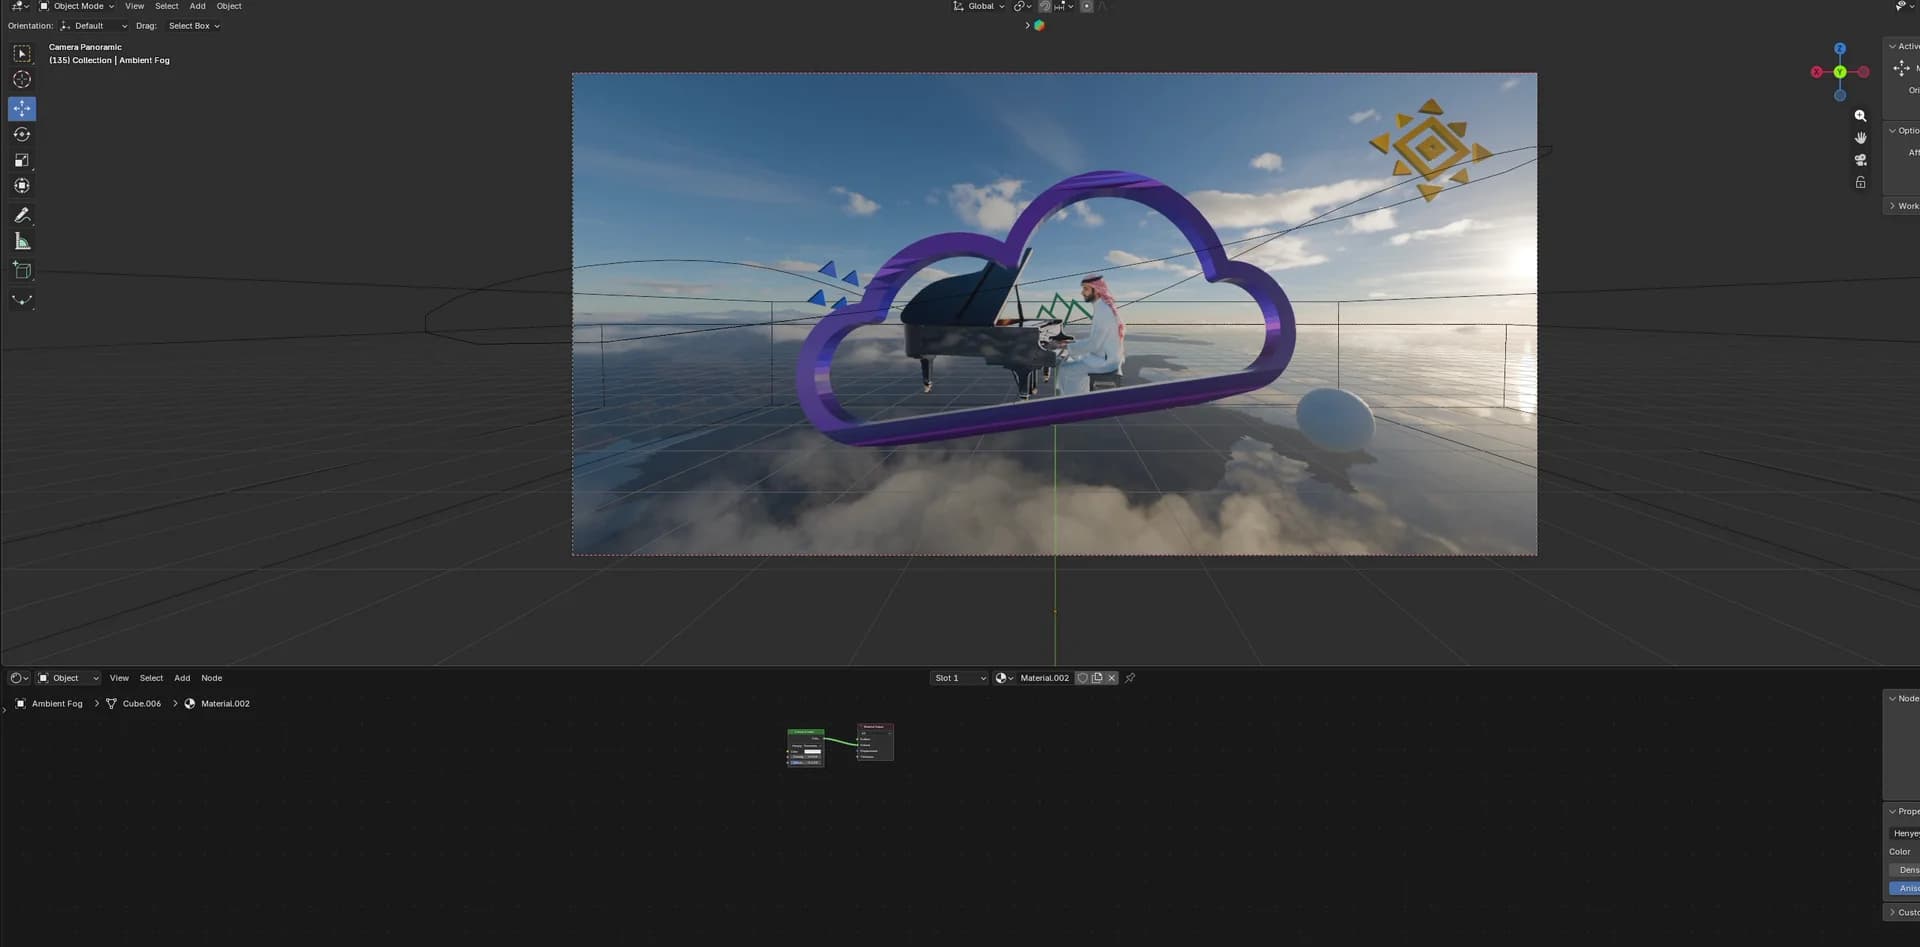
Task: Duplicate Material.002 with new material icon
Action: (x=1097, y=678)
